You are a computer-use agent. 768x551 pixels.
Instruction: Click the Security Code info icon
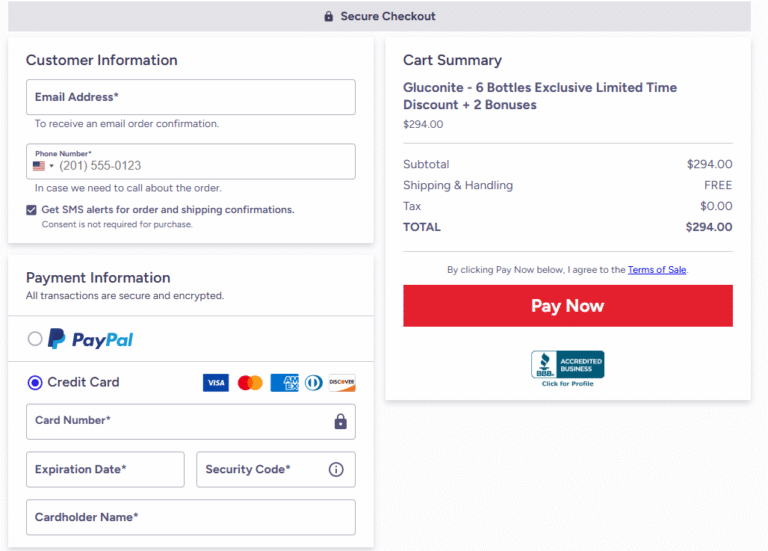336,469
